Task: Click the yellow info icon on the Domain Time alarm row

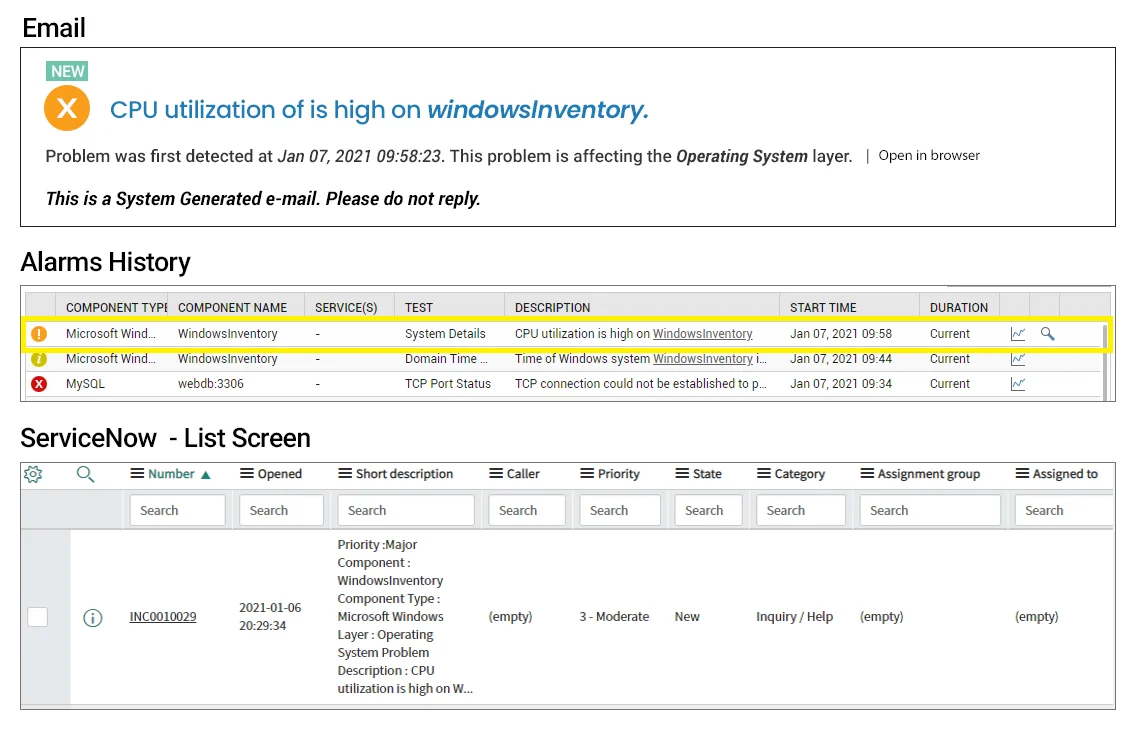Action: 39,358
